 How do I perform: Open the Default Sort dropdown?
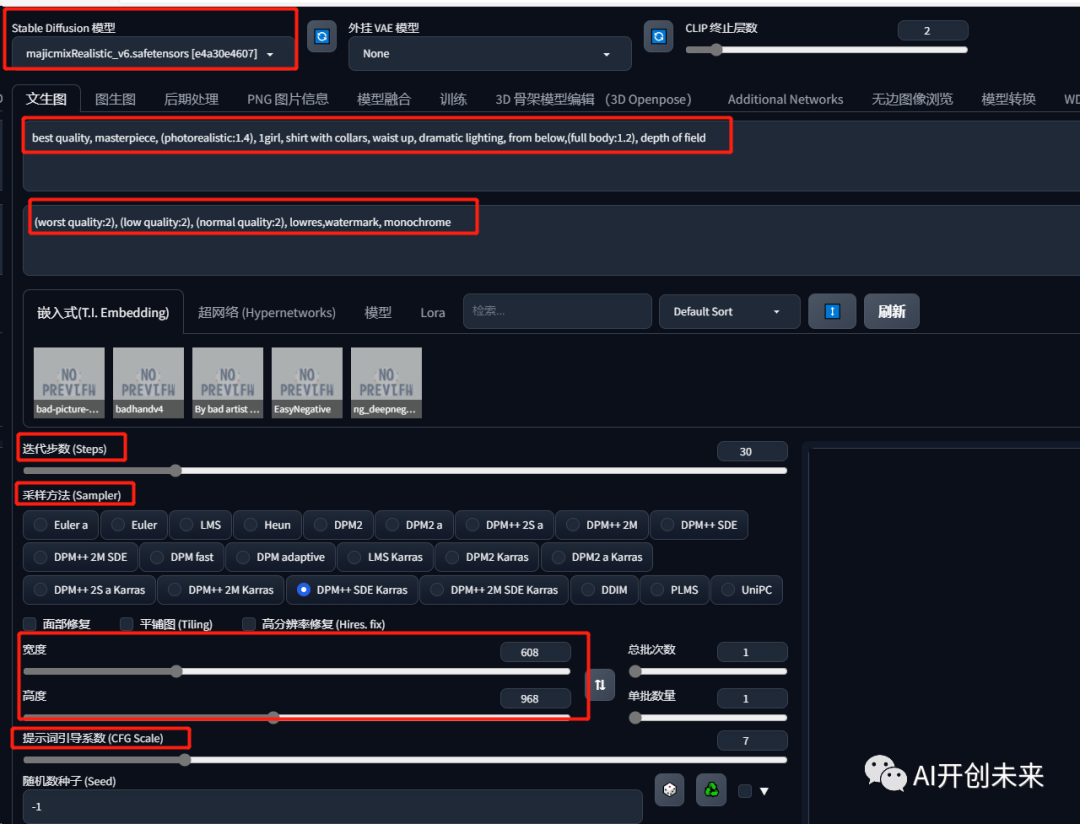[729, 311]
